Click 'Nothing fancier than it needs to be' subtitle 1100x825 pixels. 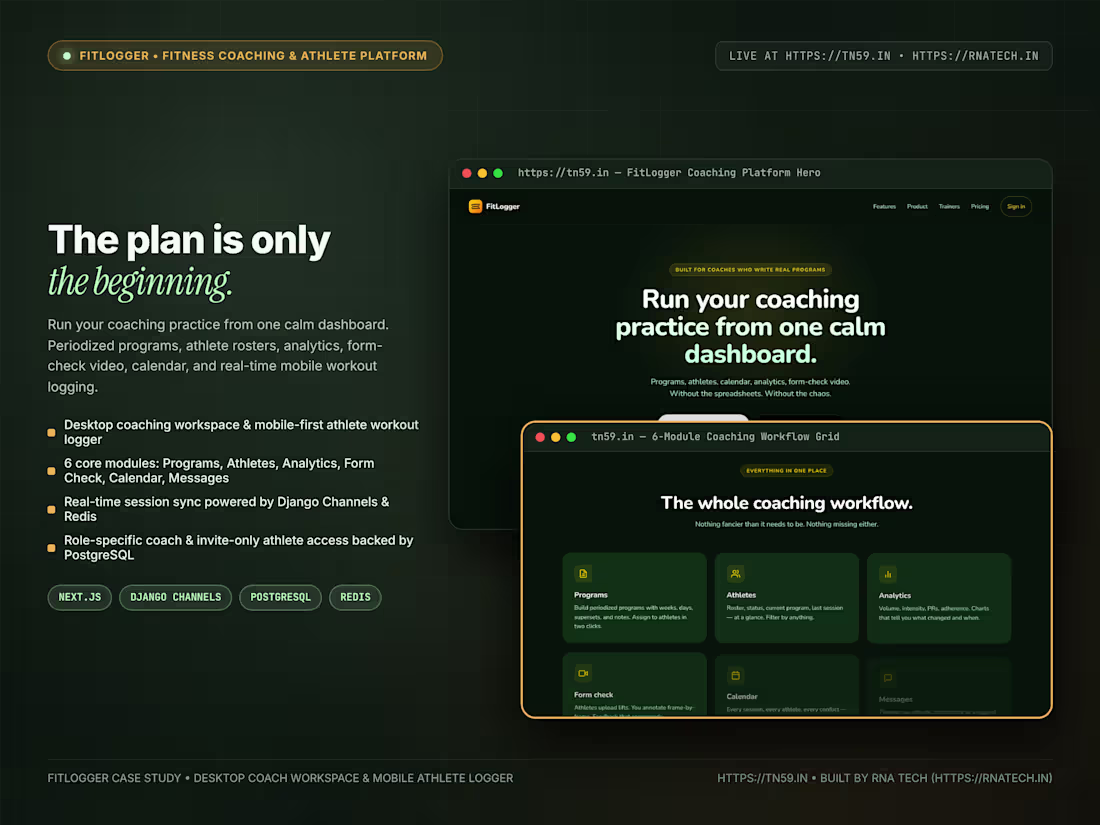(x=786, y=524)
